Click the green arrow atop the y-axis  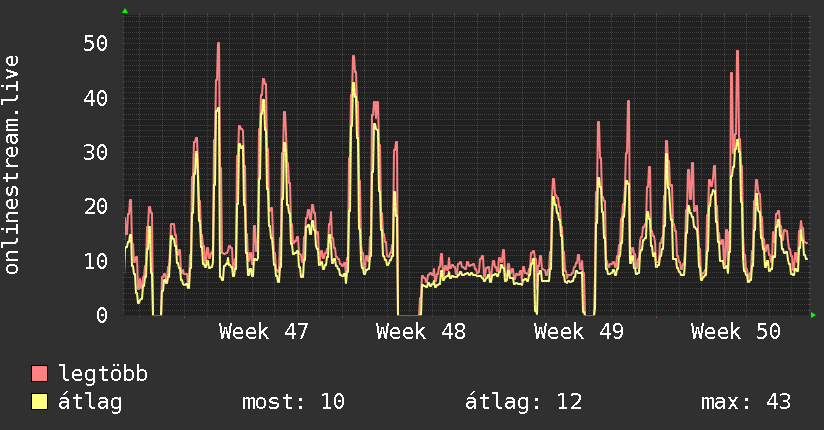[x=125, y=11]
